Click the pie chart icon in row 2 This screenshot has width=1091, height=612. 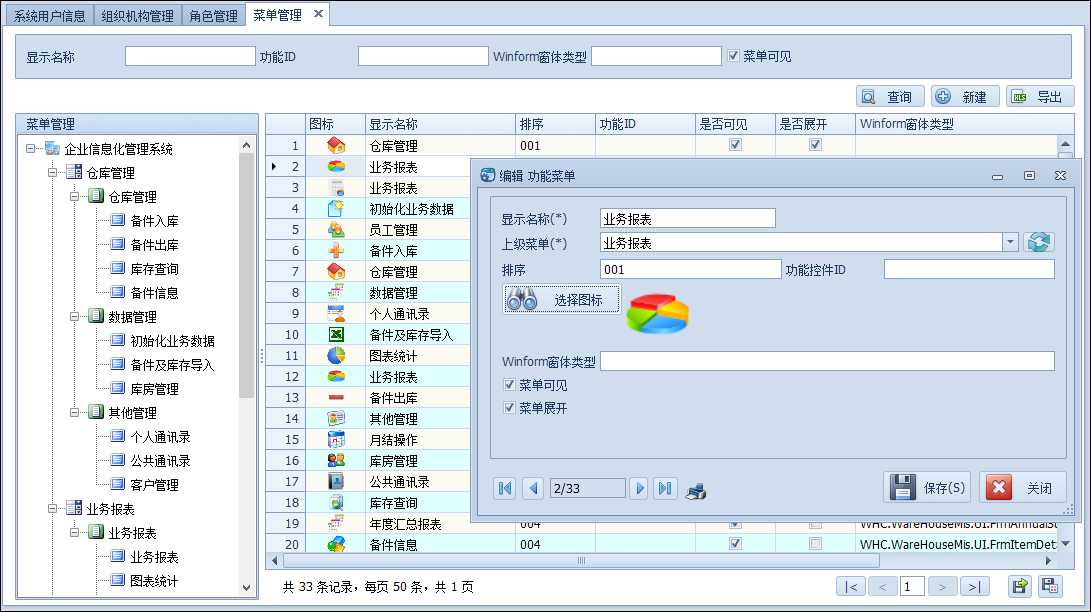[x=336, y=167]
